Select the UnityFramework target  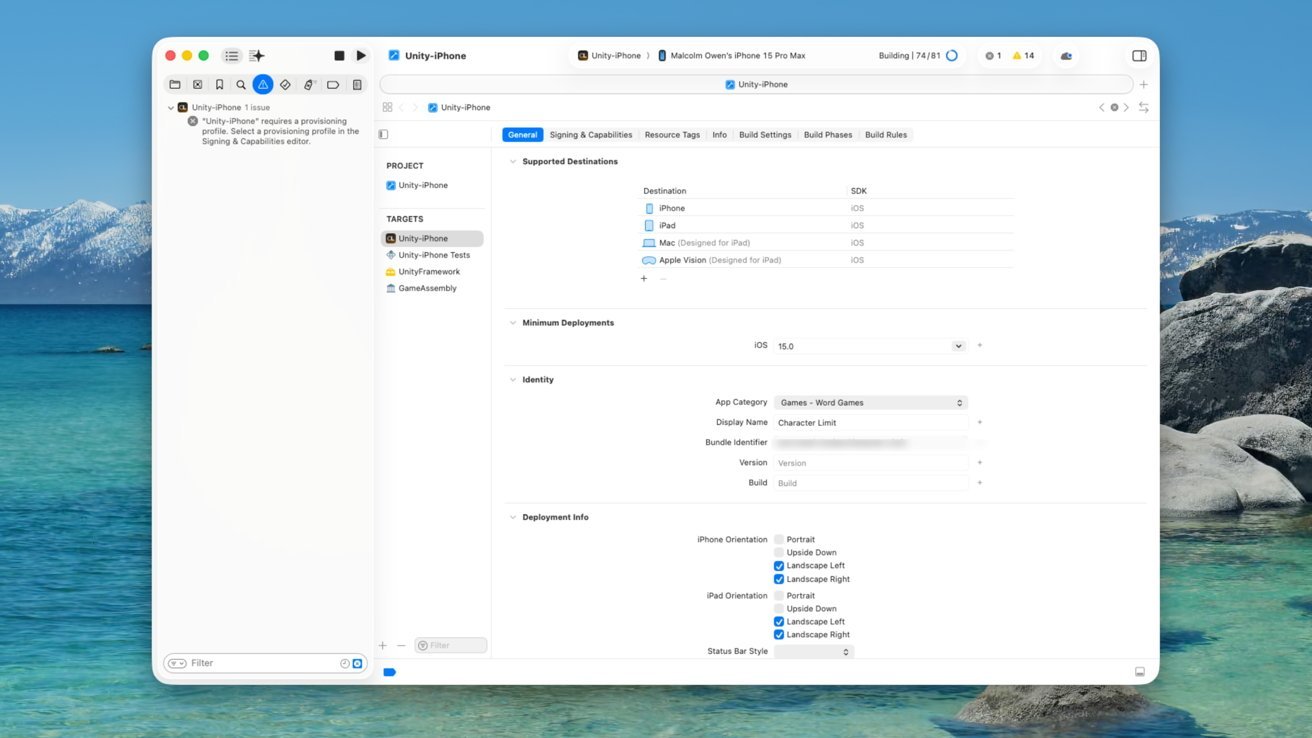[x=429, y=272]
